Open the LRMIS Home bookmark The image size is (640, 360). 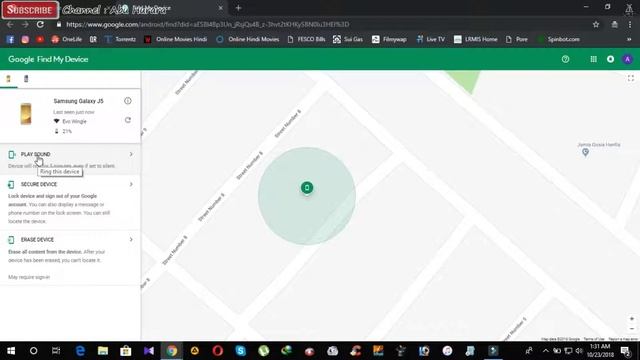point(476,39)
